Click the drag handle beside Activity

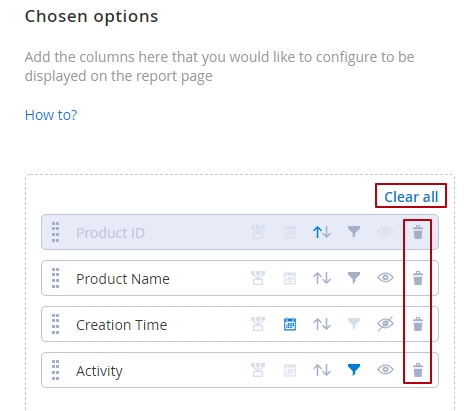(x=56, y=370)
